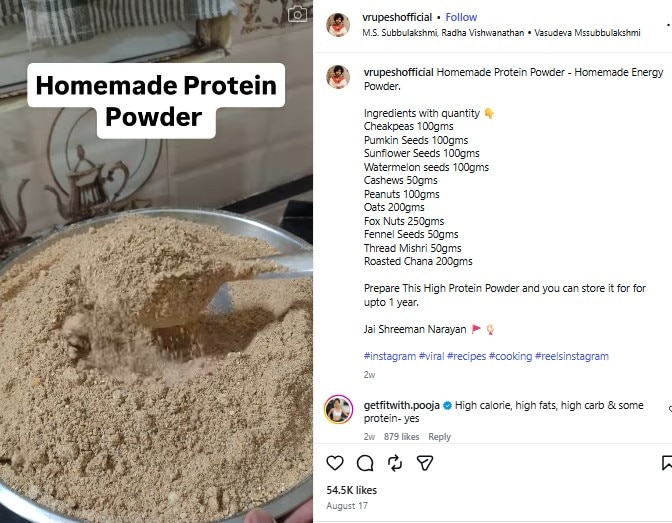Click the verified badge next to getfitwith.pooja

(447, 406)
